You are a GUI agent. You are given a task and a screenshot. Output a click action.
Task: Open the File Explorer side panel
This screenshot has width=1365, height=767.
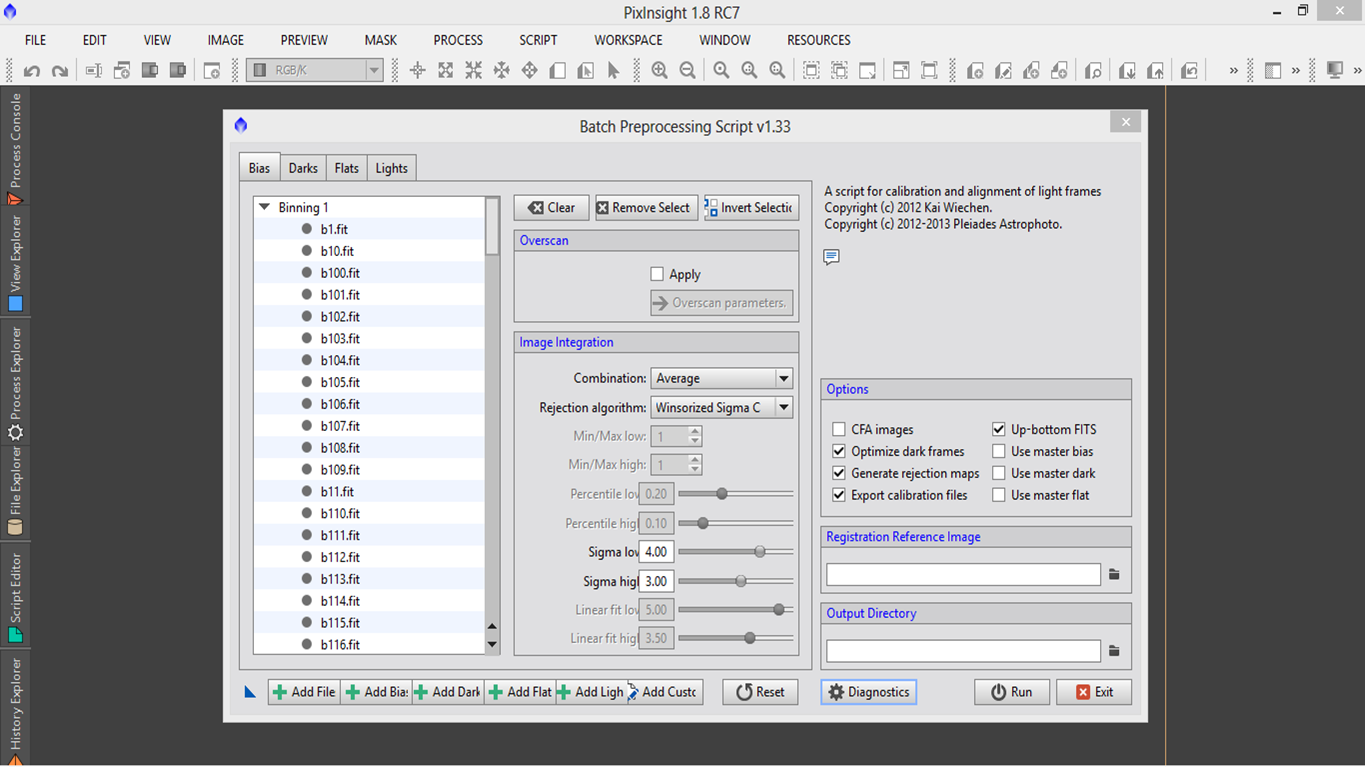pyautogui.click(x=15, y=493)
